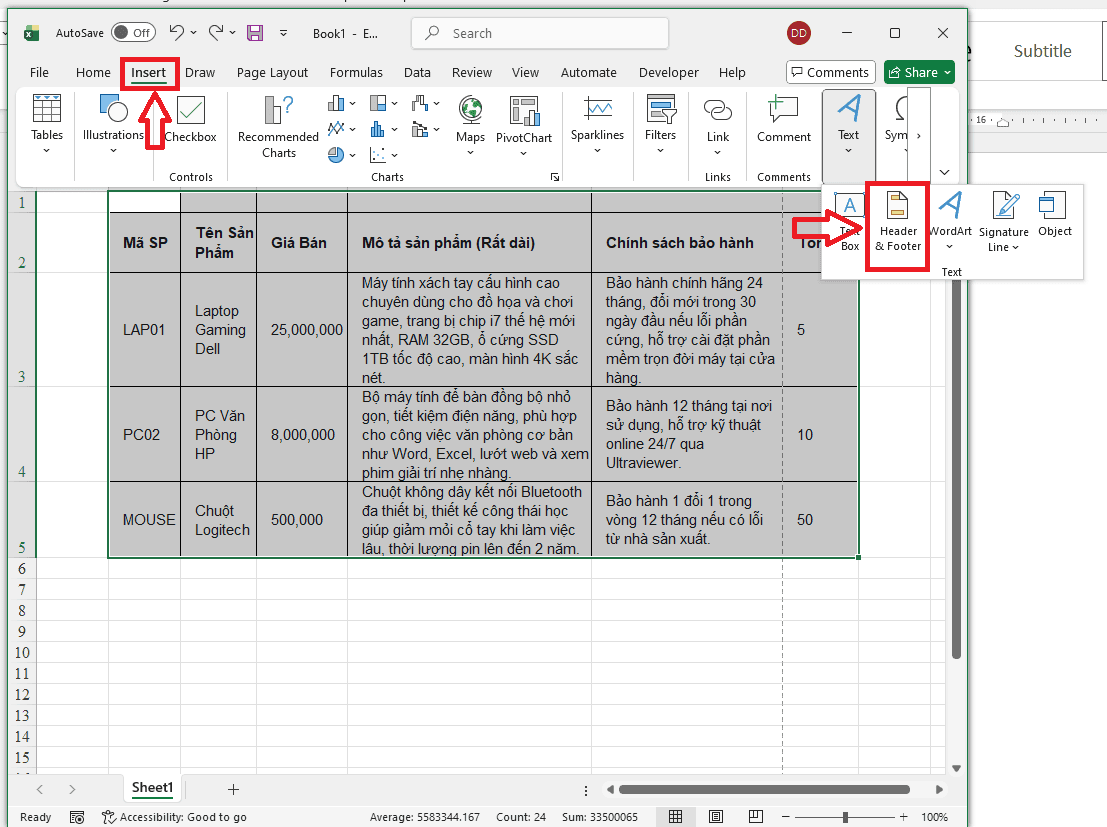The width and height of the screenshot is (1107, 827).
Task: Add a new sheet
Action: tap(234, 789)
